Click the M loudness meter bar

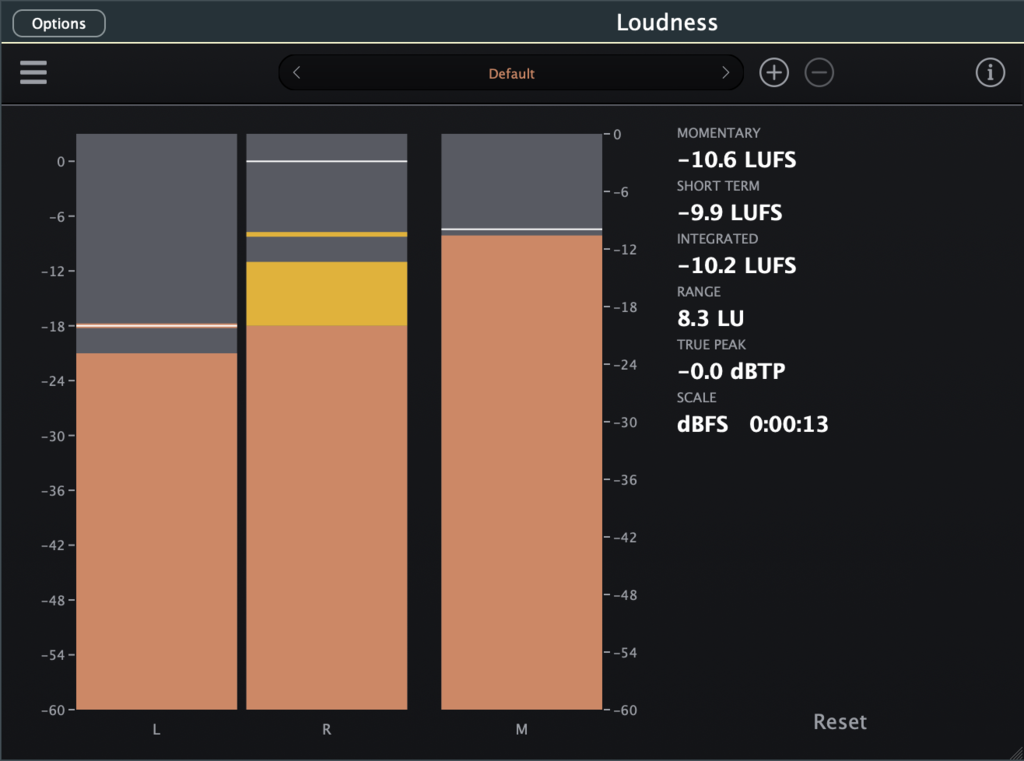pos(521,422)
